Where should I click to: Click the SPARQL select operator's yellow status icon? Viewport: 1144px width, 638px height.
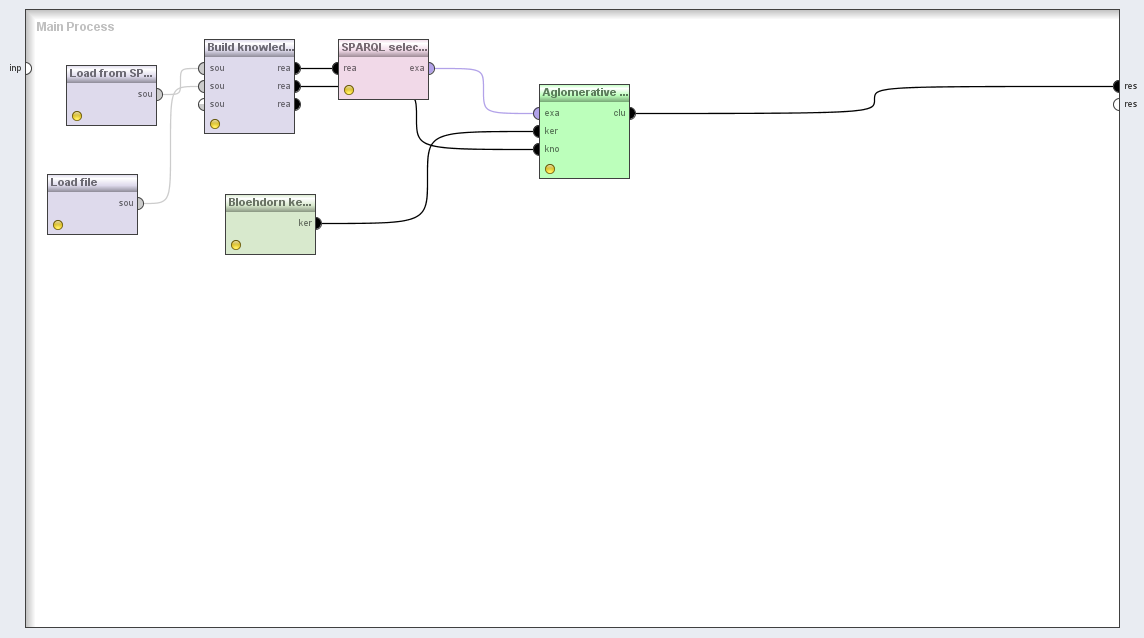349,90
